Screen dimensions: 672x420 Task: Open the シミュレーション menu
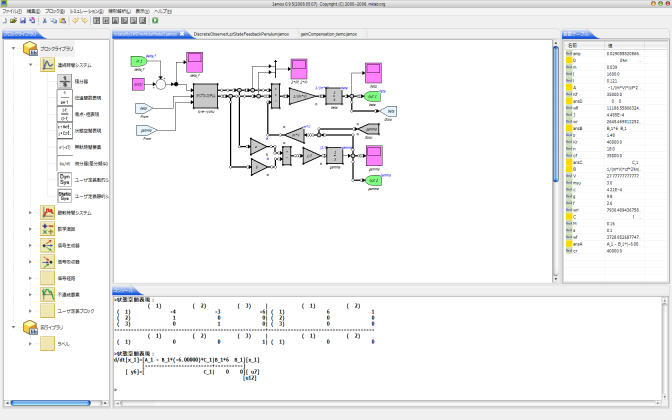tap(87, 11)
